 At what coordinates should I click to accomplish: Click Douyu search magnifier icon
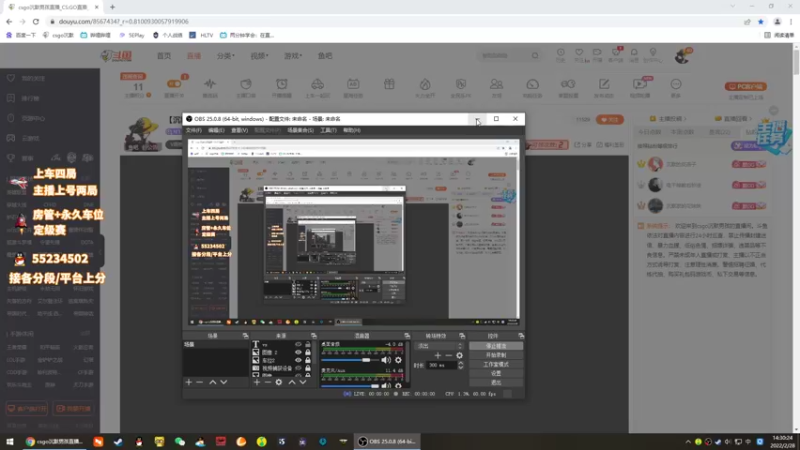coord(535,55)
